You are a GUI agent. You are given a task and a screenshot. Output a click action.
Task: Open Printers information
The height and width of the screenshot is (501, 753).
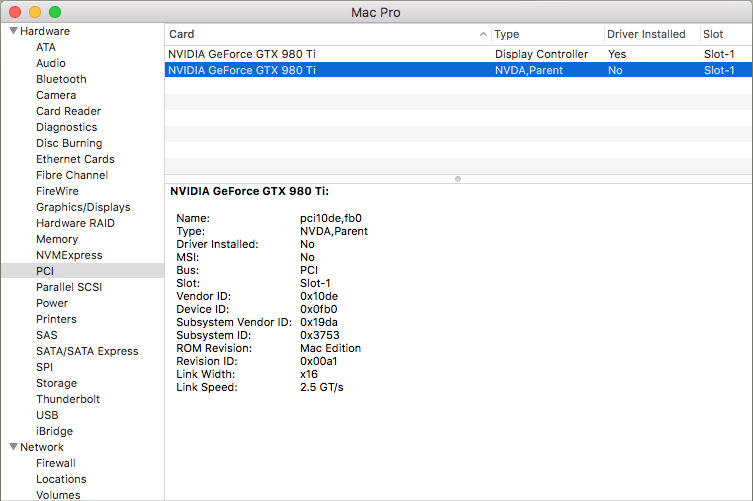click(56, 319)
